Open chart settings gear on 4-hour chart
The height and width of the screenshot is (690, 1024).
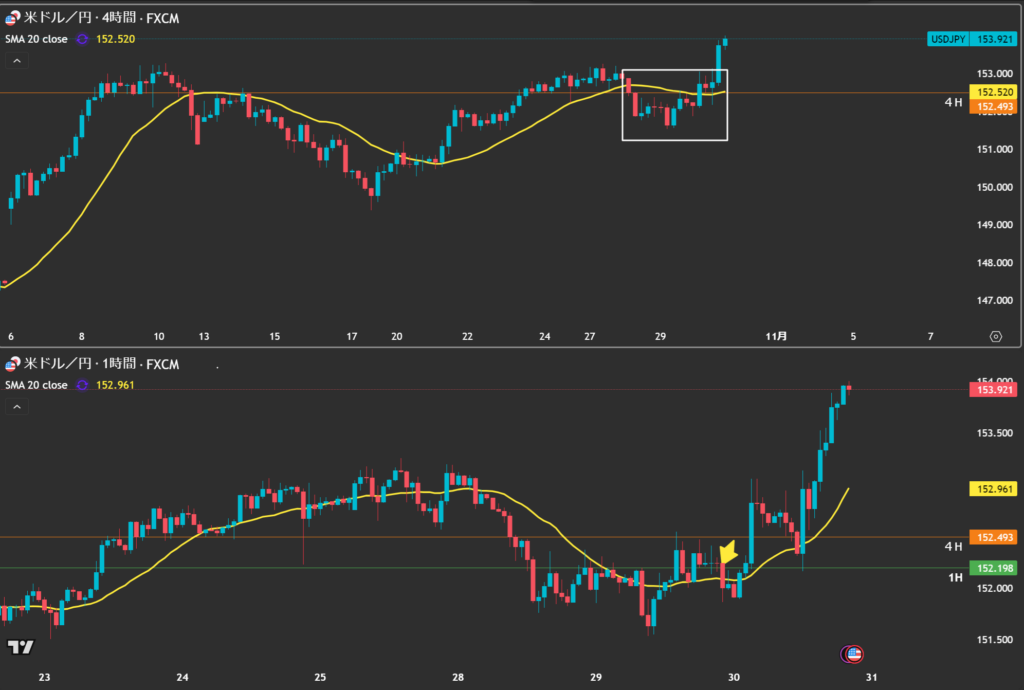click(995, 336)
